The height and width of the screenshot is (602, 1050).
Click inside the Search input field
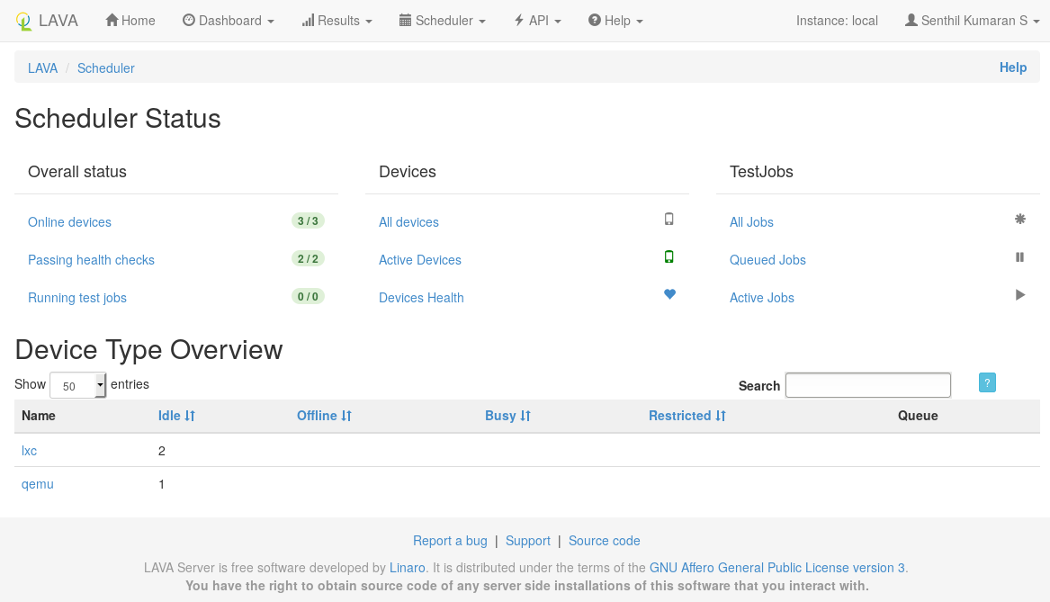point(867,384)
